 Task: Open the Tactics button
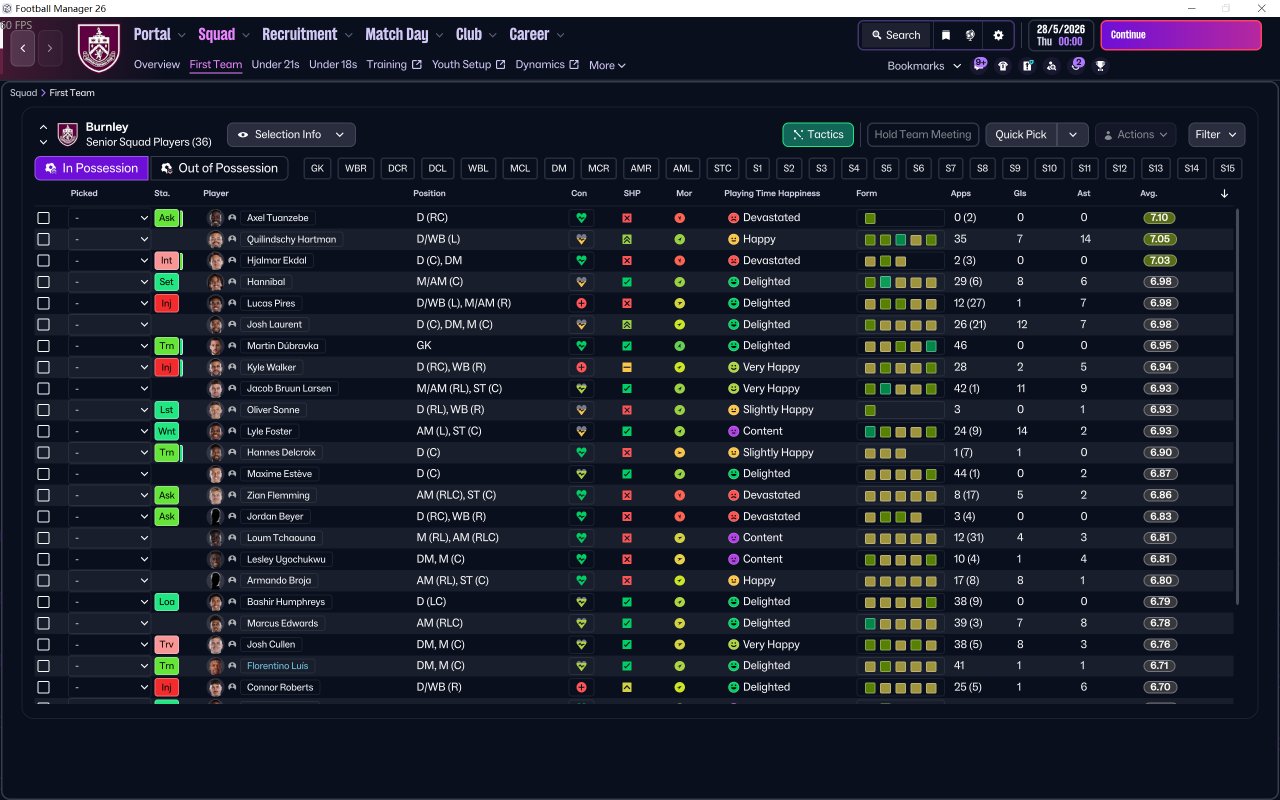coord(818,134)
